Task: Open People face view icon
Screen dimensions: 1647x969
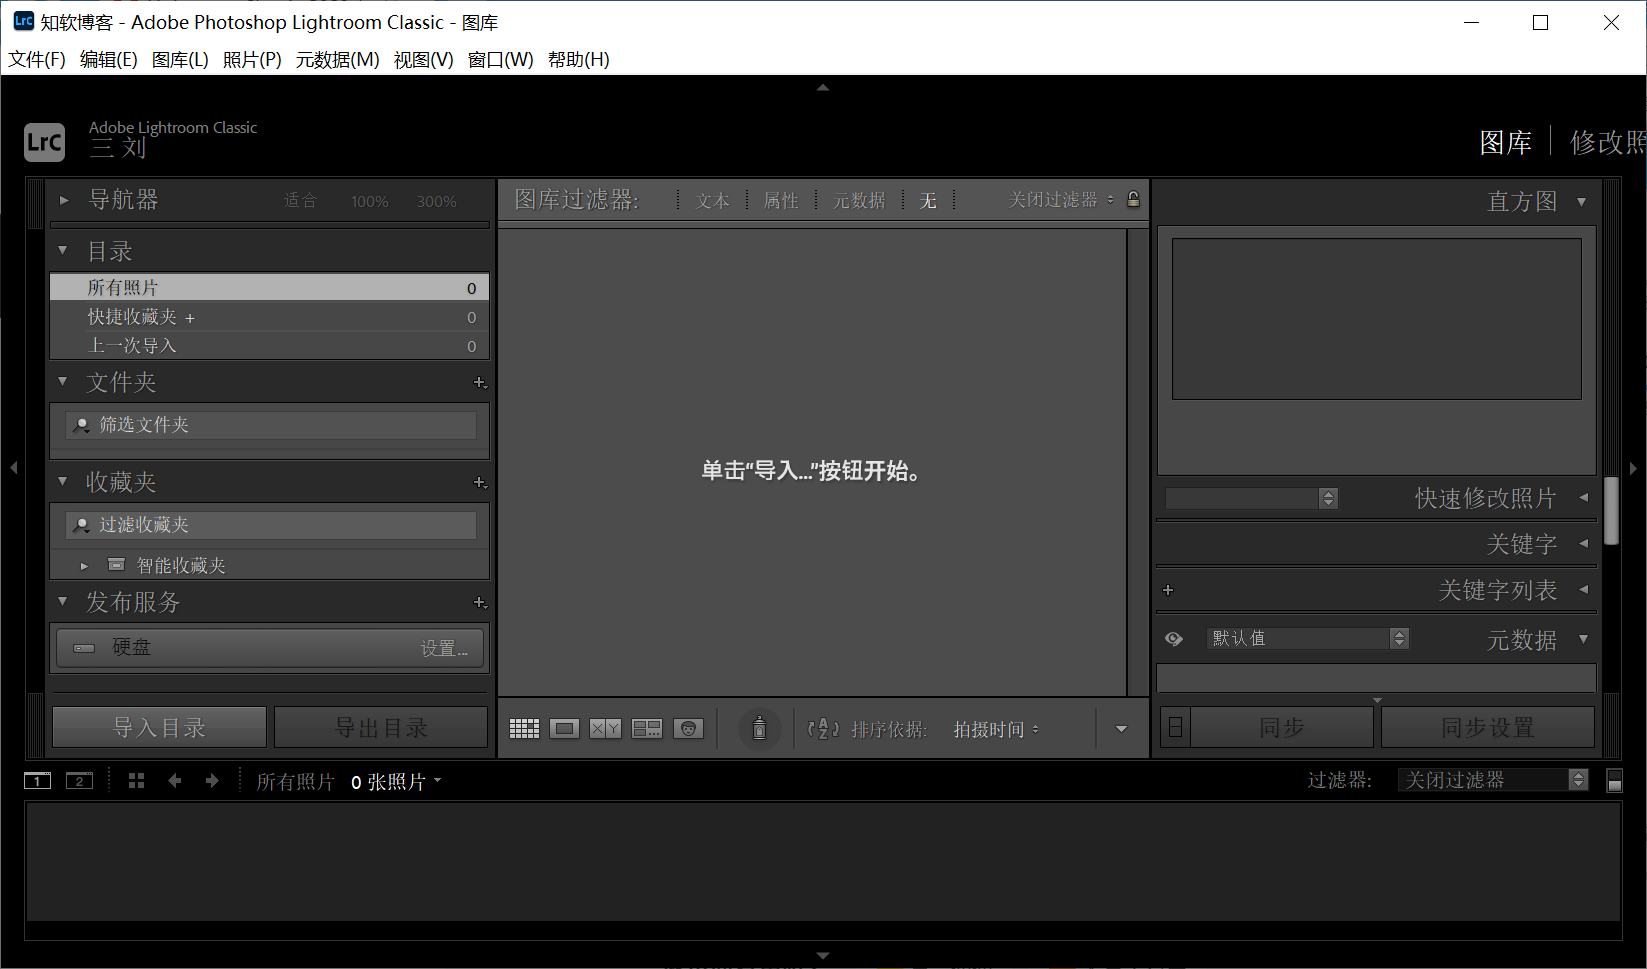Action: point(688,729)
